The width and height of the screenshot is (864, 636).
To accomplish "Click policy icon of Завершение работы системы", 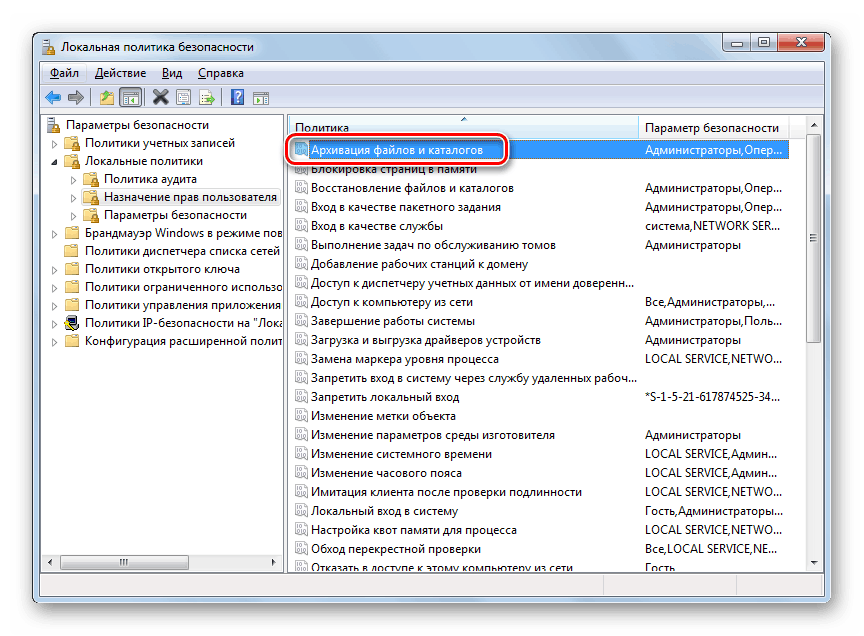I will tap(301, 321).
